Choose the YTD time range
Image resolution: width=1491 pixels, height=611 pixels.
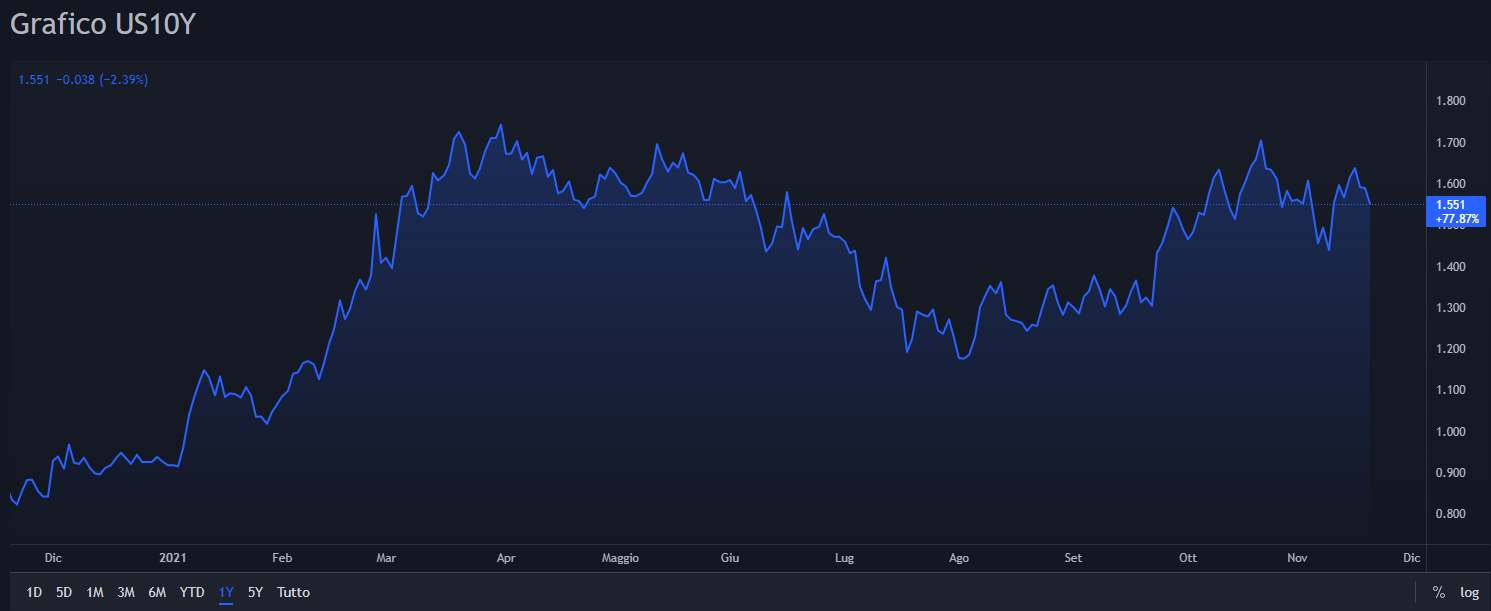[x=192, y=593]
